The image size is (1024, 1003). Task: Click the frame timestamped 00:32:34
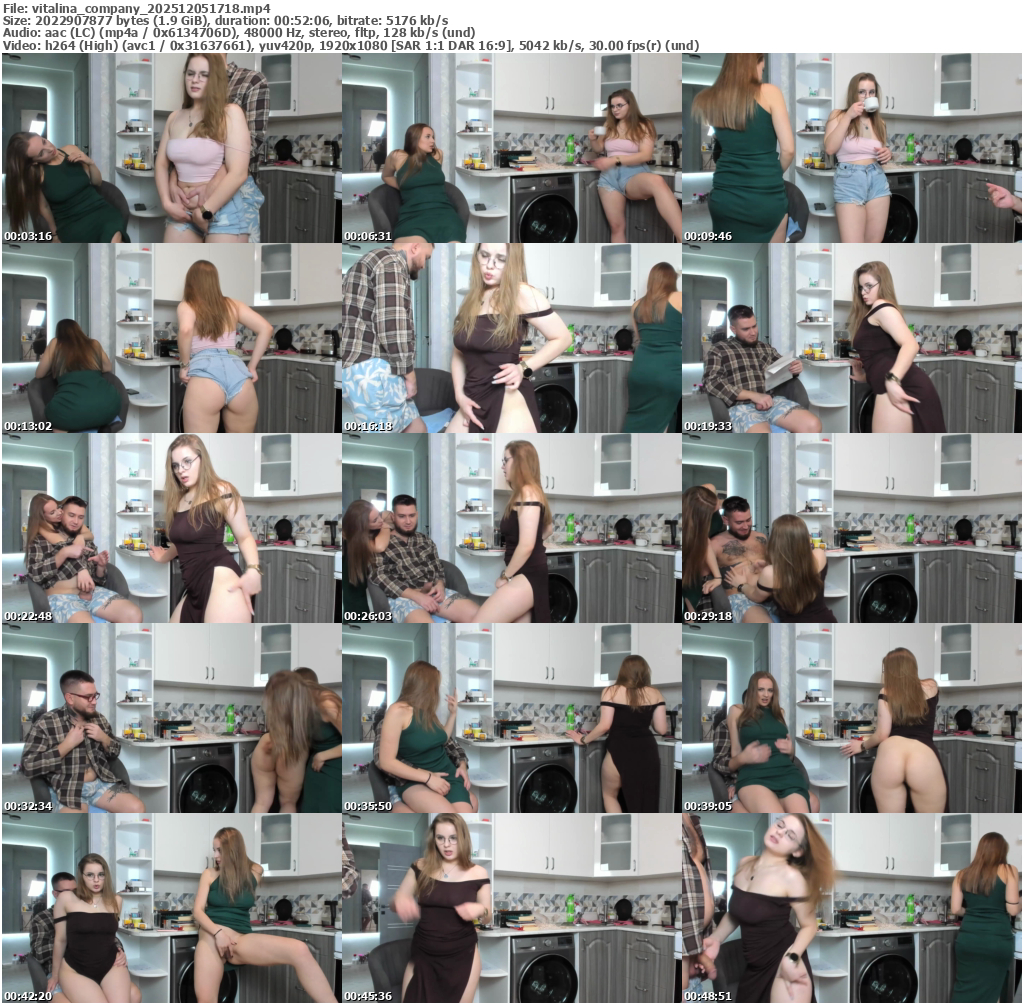coord(171,718)
